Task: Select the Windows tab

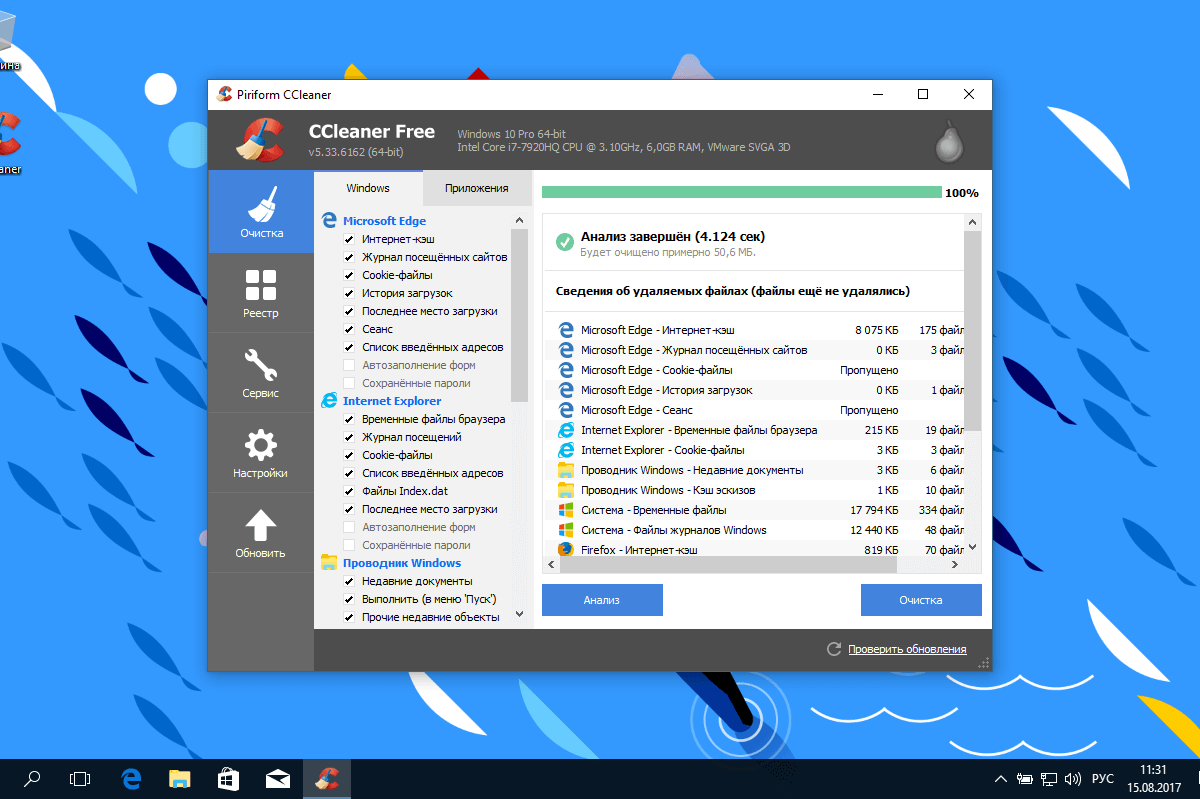Action: (368, 188)
